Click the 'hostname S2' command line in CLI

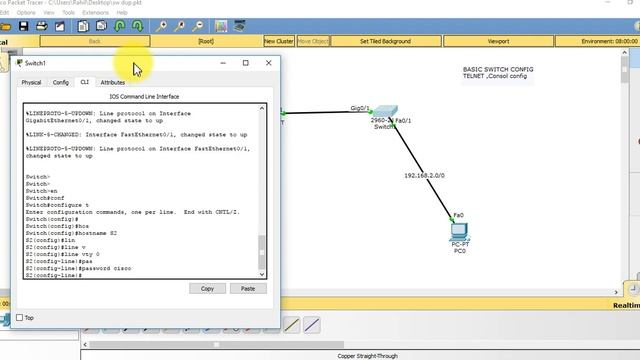click(71, 233)
